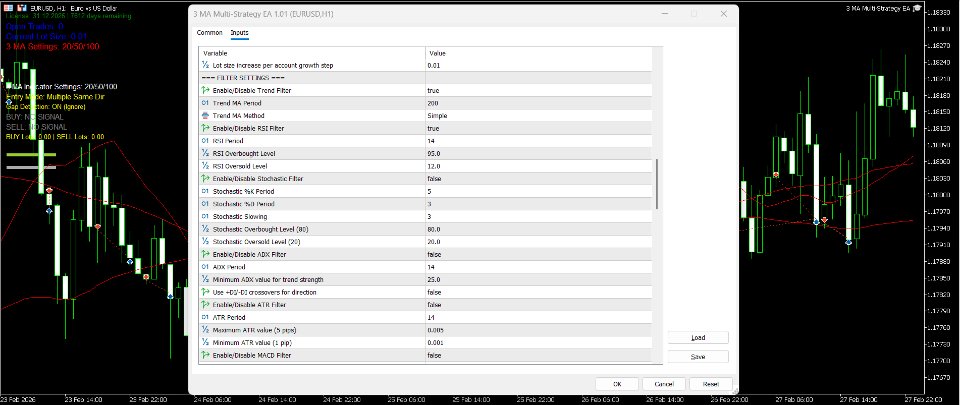Click the Save button

pos(698,357)
